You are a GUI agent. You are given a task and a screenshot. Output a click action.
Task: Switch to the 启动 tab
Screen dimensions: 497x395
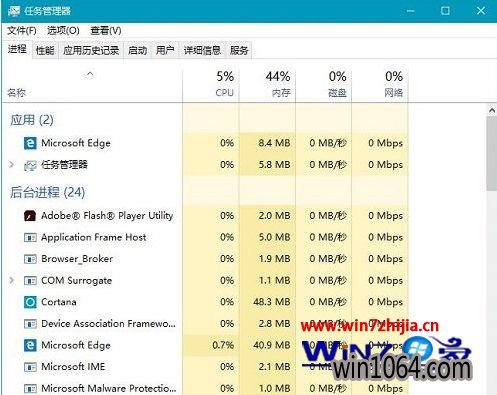pyautogui.click(x=137, y=50)
